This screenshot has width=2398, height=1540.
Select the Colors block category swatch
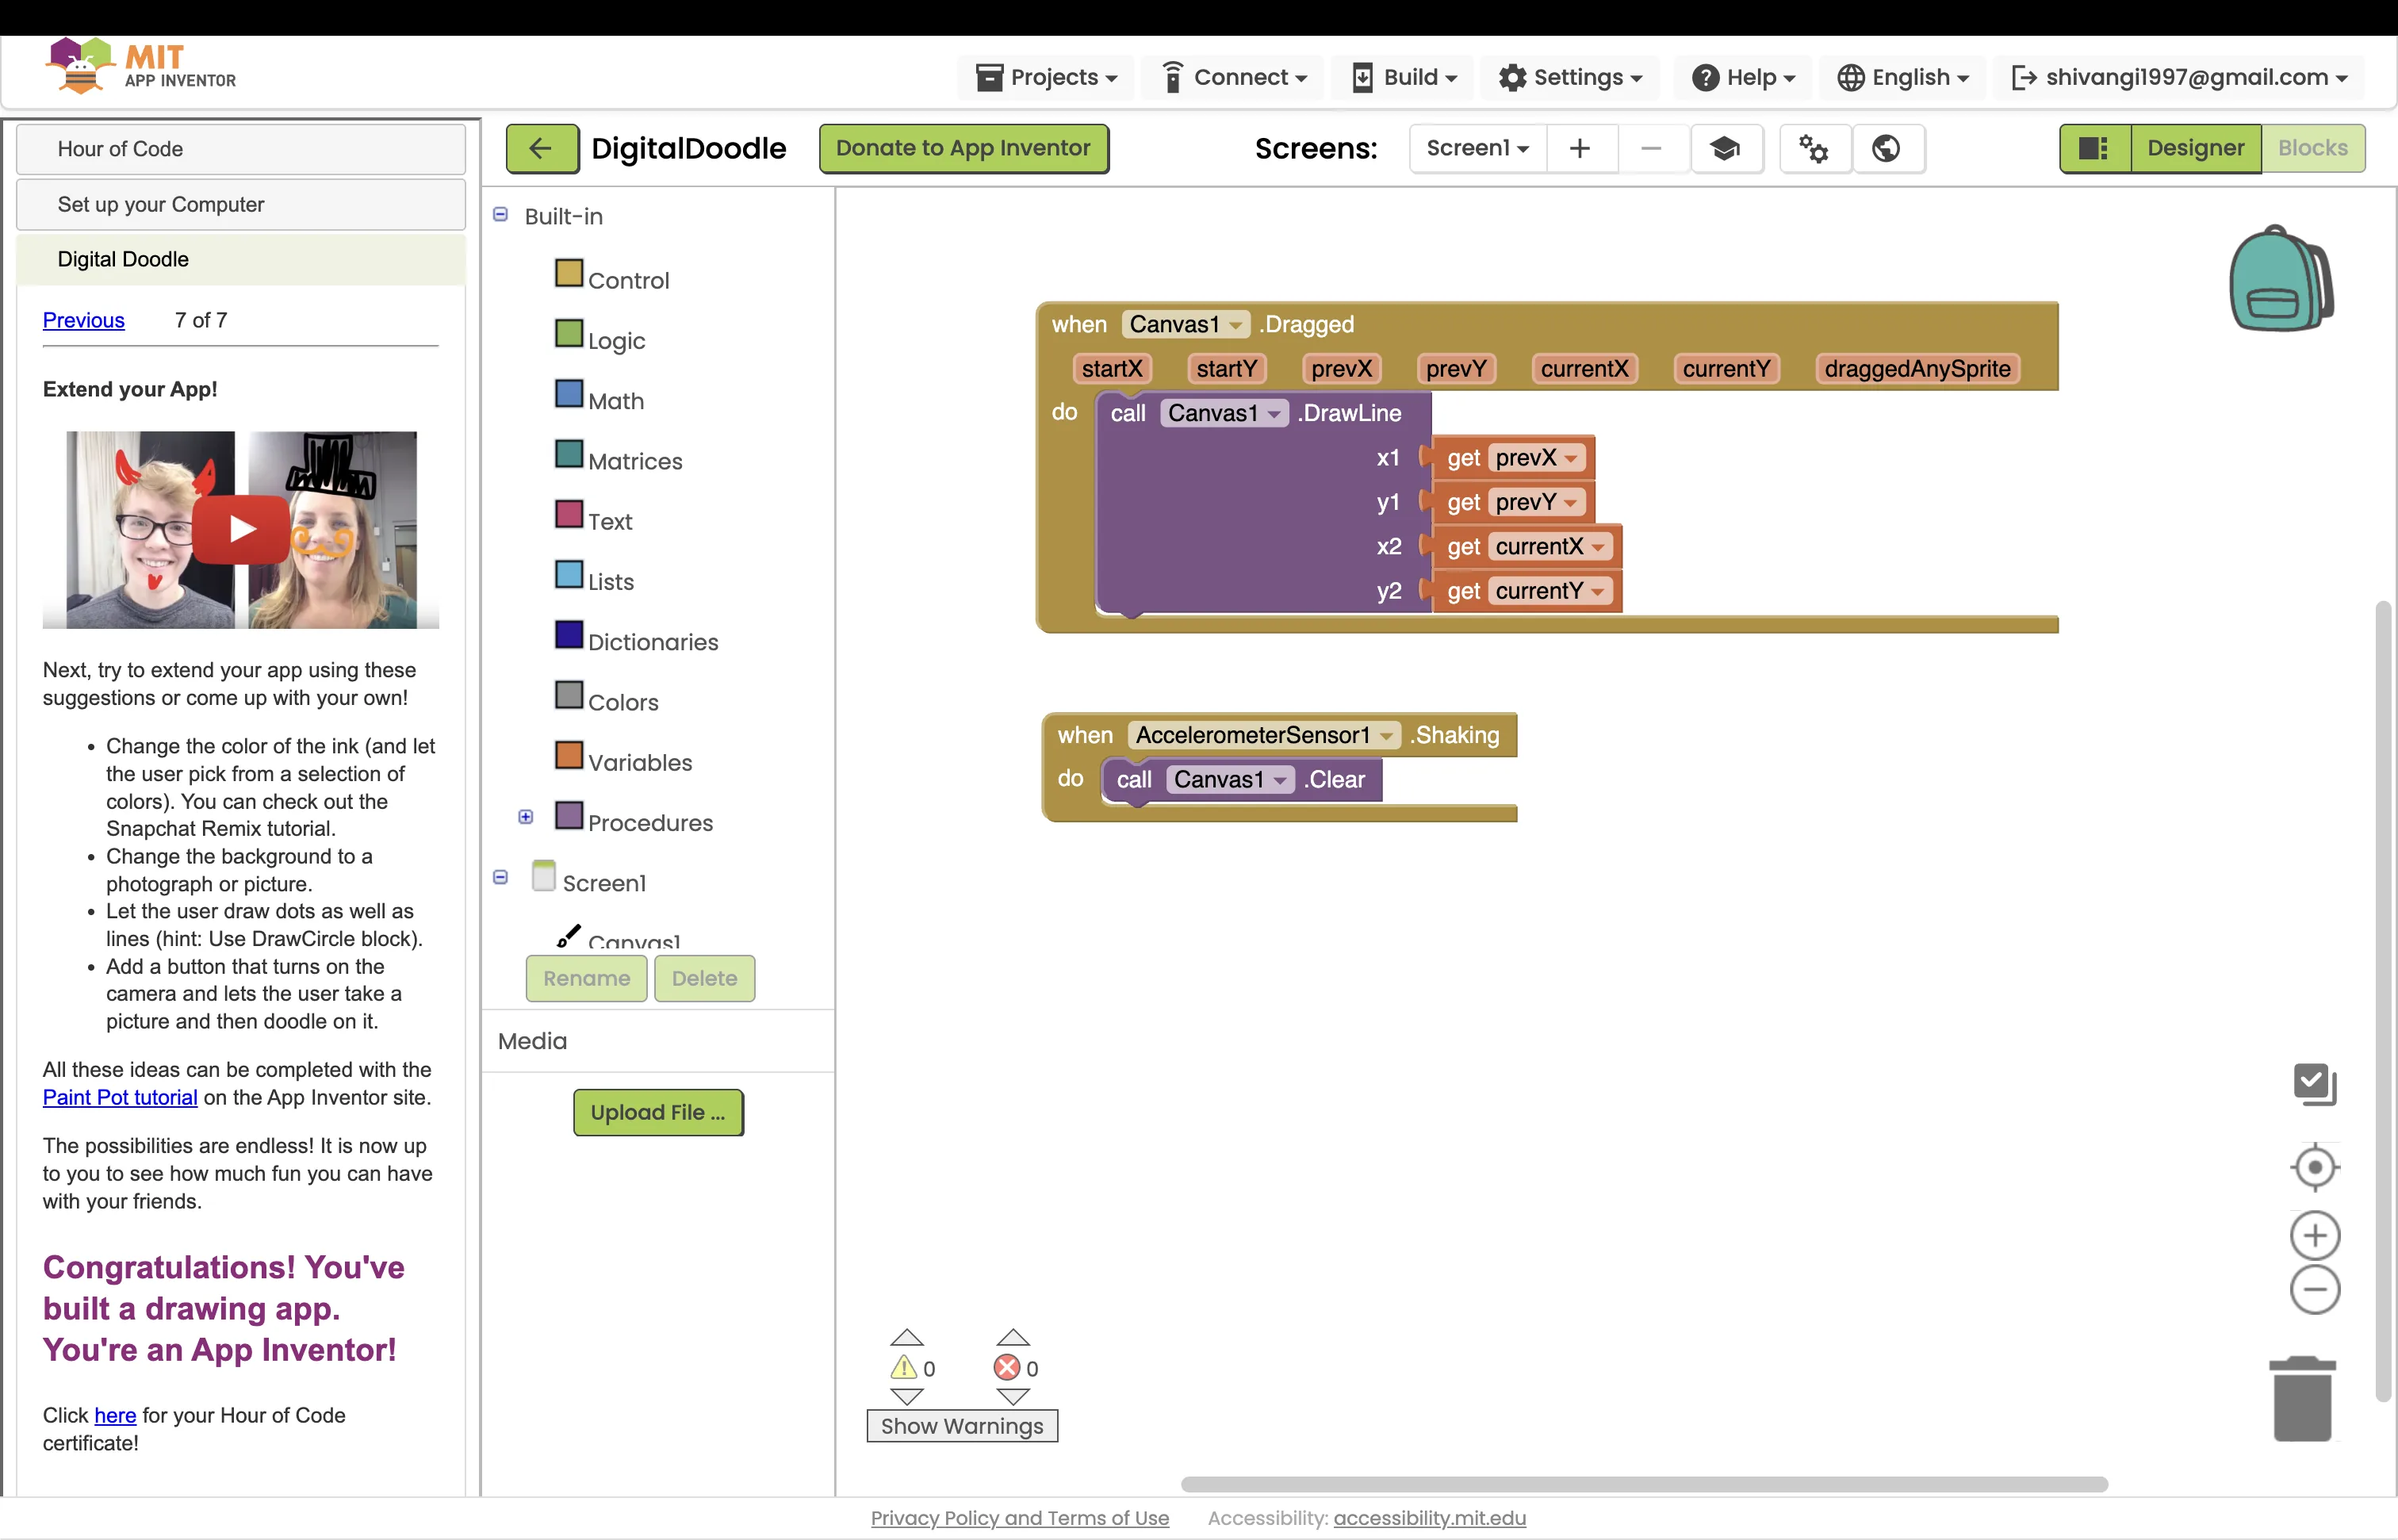coord(569,695)
